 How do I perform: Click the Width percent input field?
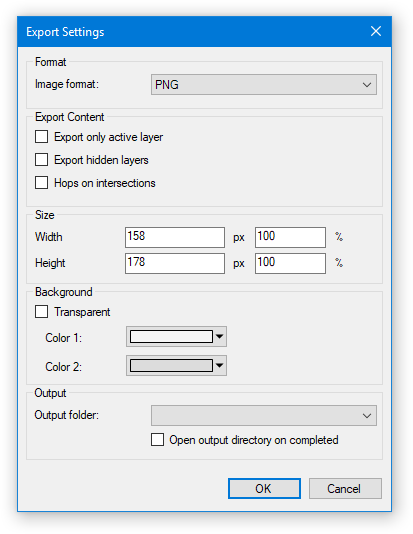290,237
